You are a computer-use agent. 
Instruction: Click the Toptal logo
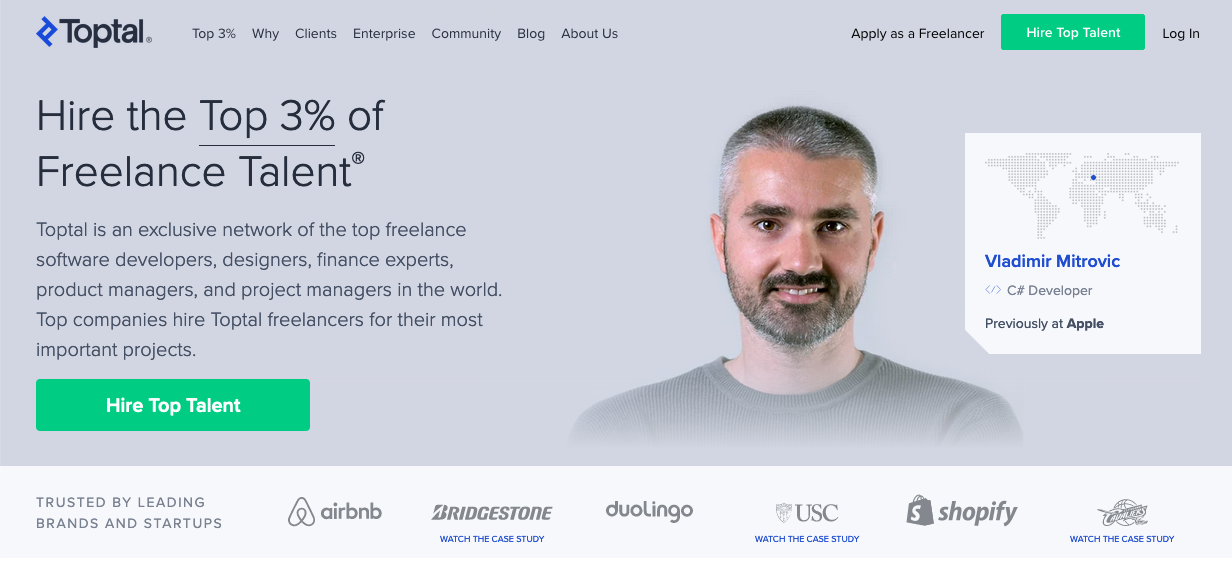tap(94, 32)
